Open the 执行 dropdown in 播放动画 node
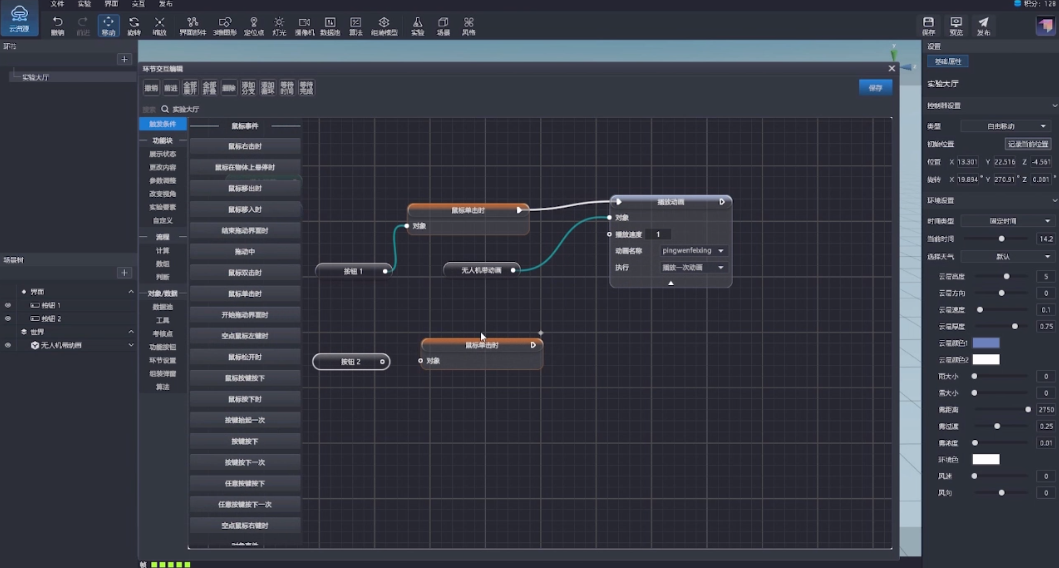The image size is (1059, 568). [x=693, y=268]
